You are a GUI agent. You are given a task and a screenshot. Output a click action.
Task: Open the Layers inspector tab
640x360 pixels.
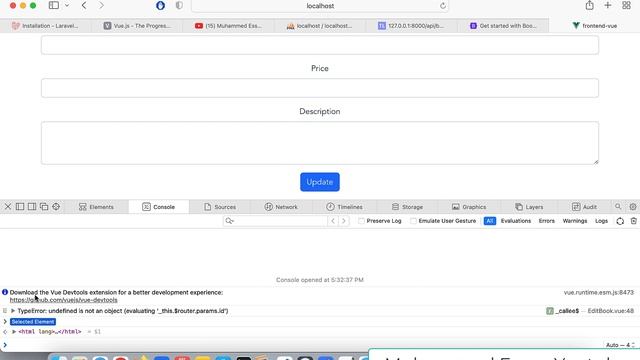(x=529, y=207)
